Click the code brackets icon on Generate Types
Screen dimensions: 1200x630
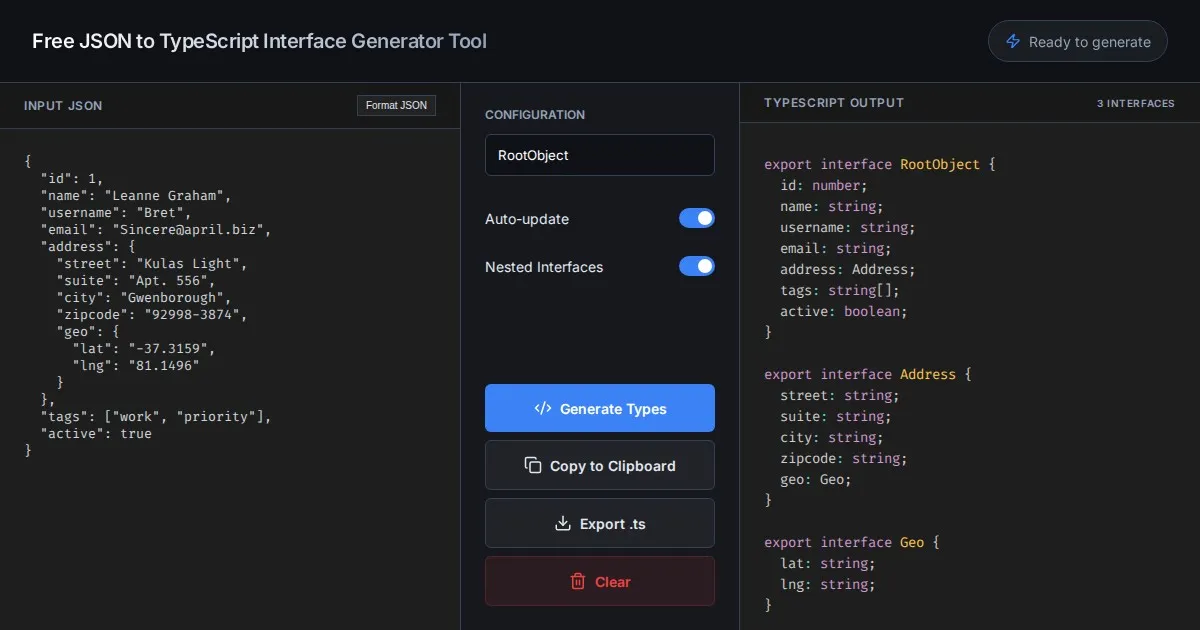click(543, 408)
